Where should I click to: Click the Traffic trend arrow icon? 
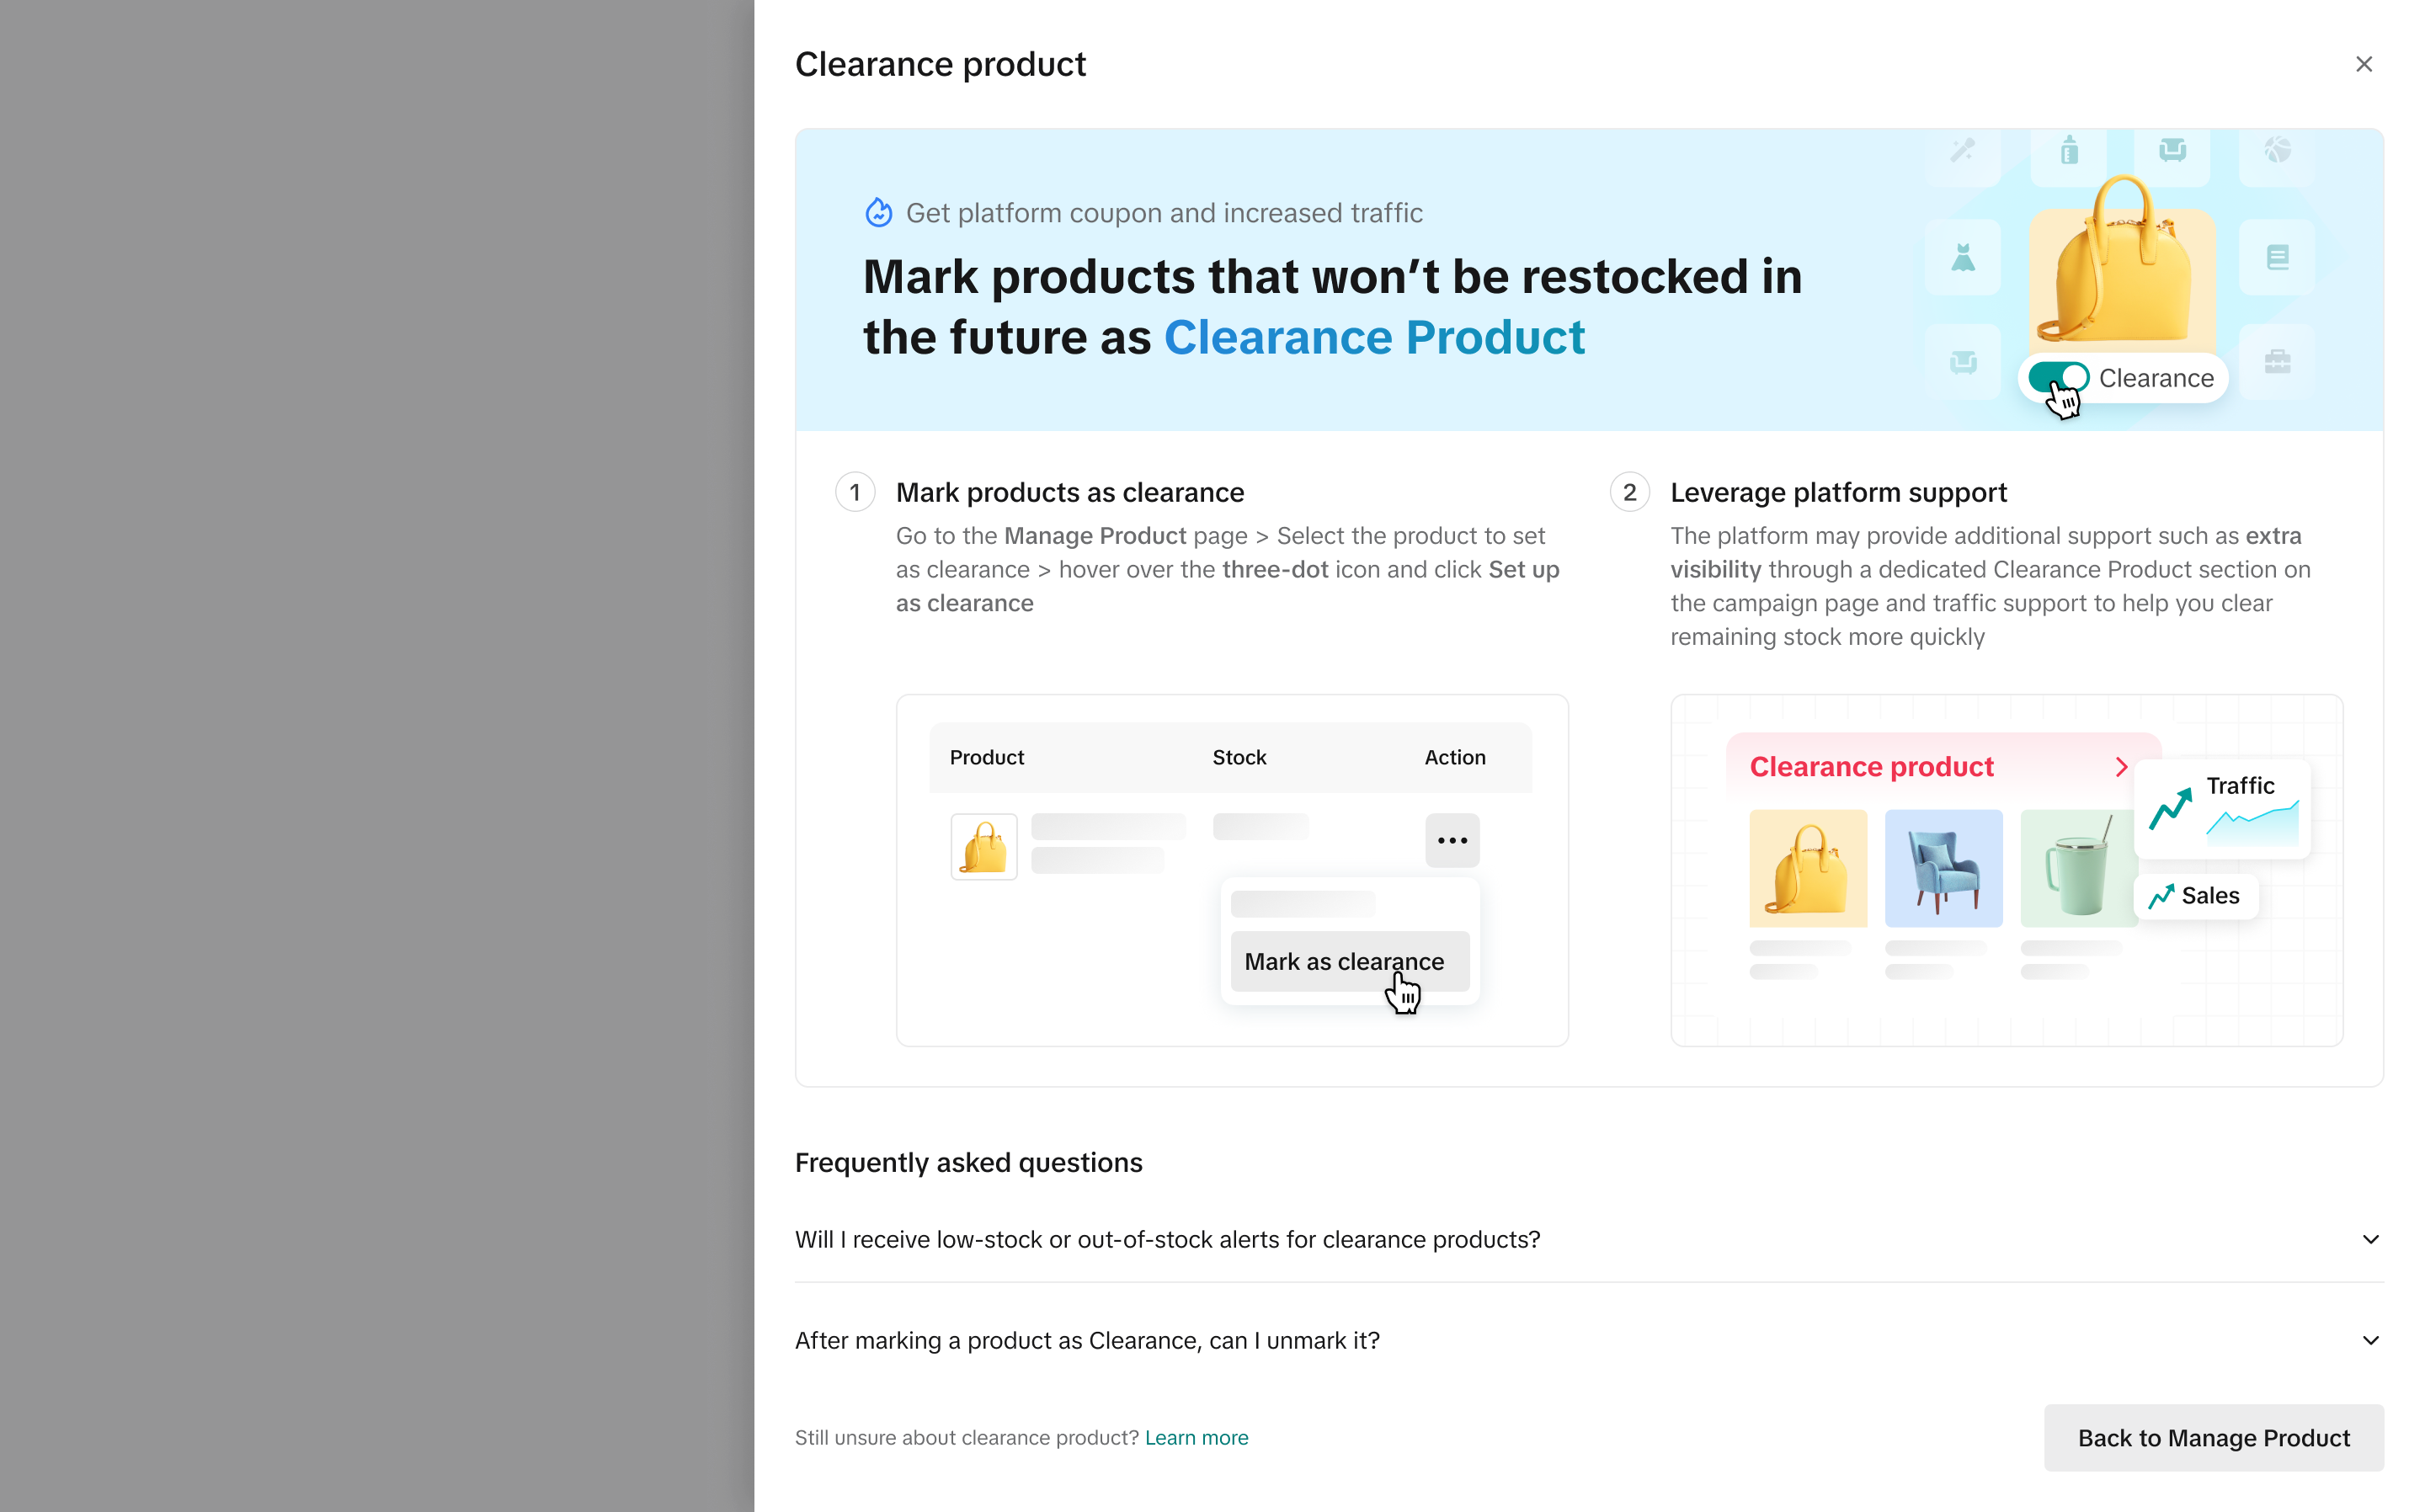(2169, 808)
